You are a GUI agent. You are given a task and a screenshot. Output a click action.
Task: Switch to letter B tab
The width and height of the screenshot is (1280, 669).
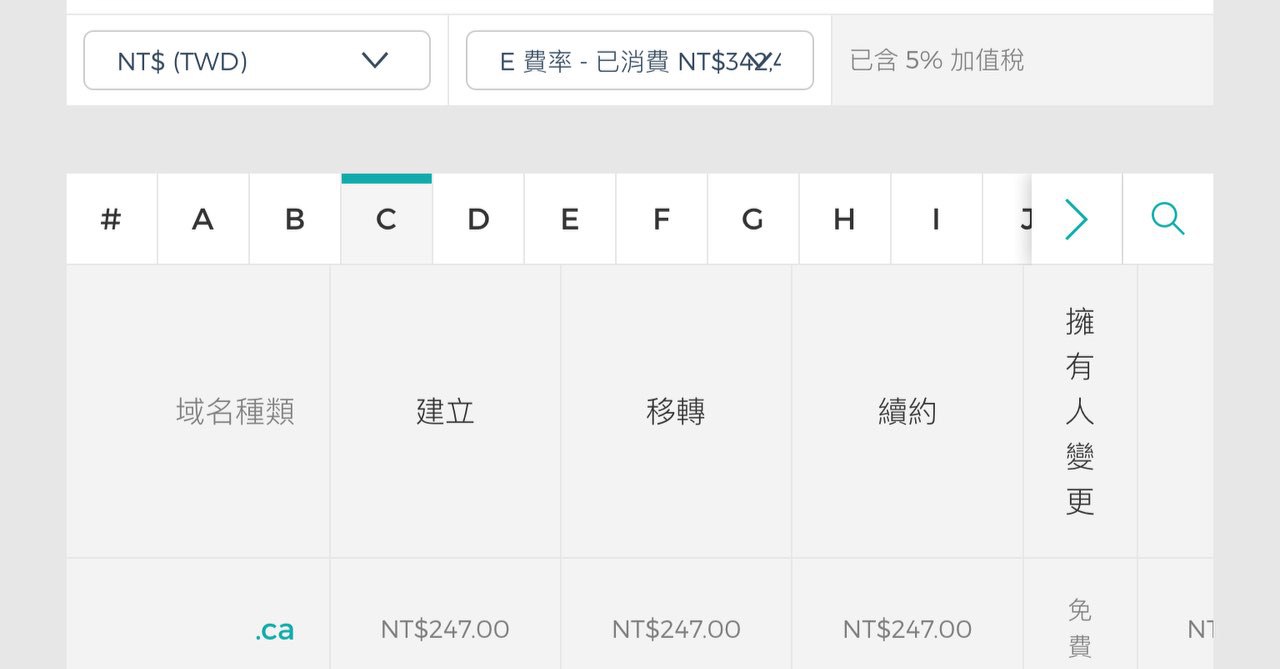coord(295,219)
